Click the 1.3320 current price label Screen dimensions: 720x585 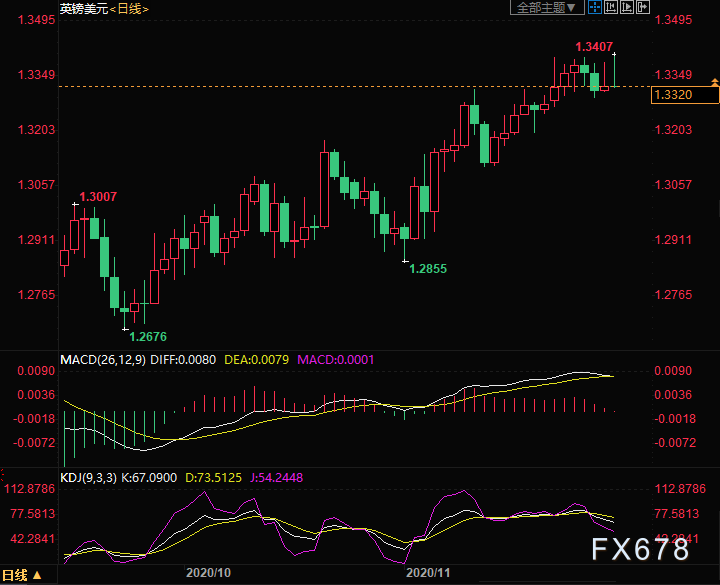(672, 95)
